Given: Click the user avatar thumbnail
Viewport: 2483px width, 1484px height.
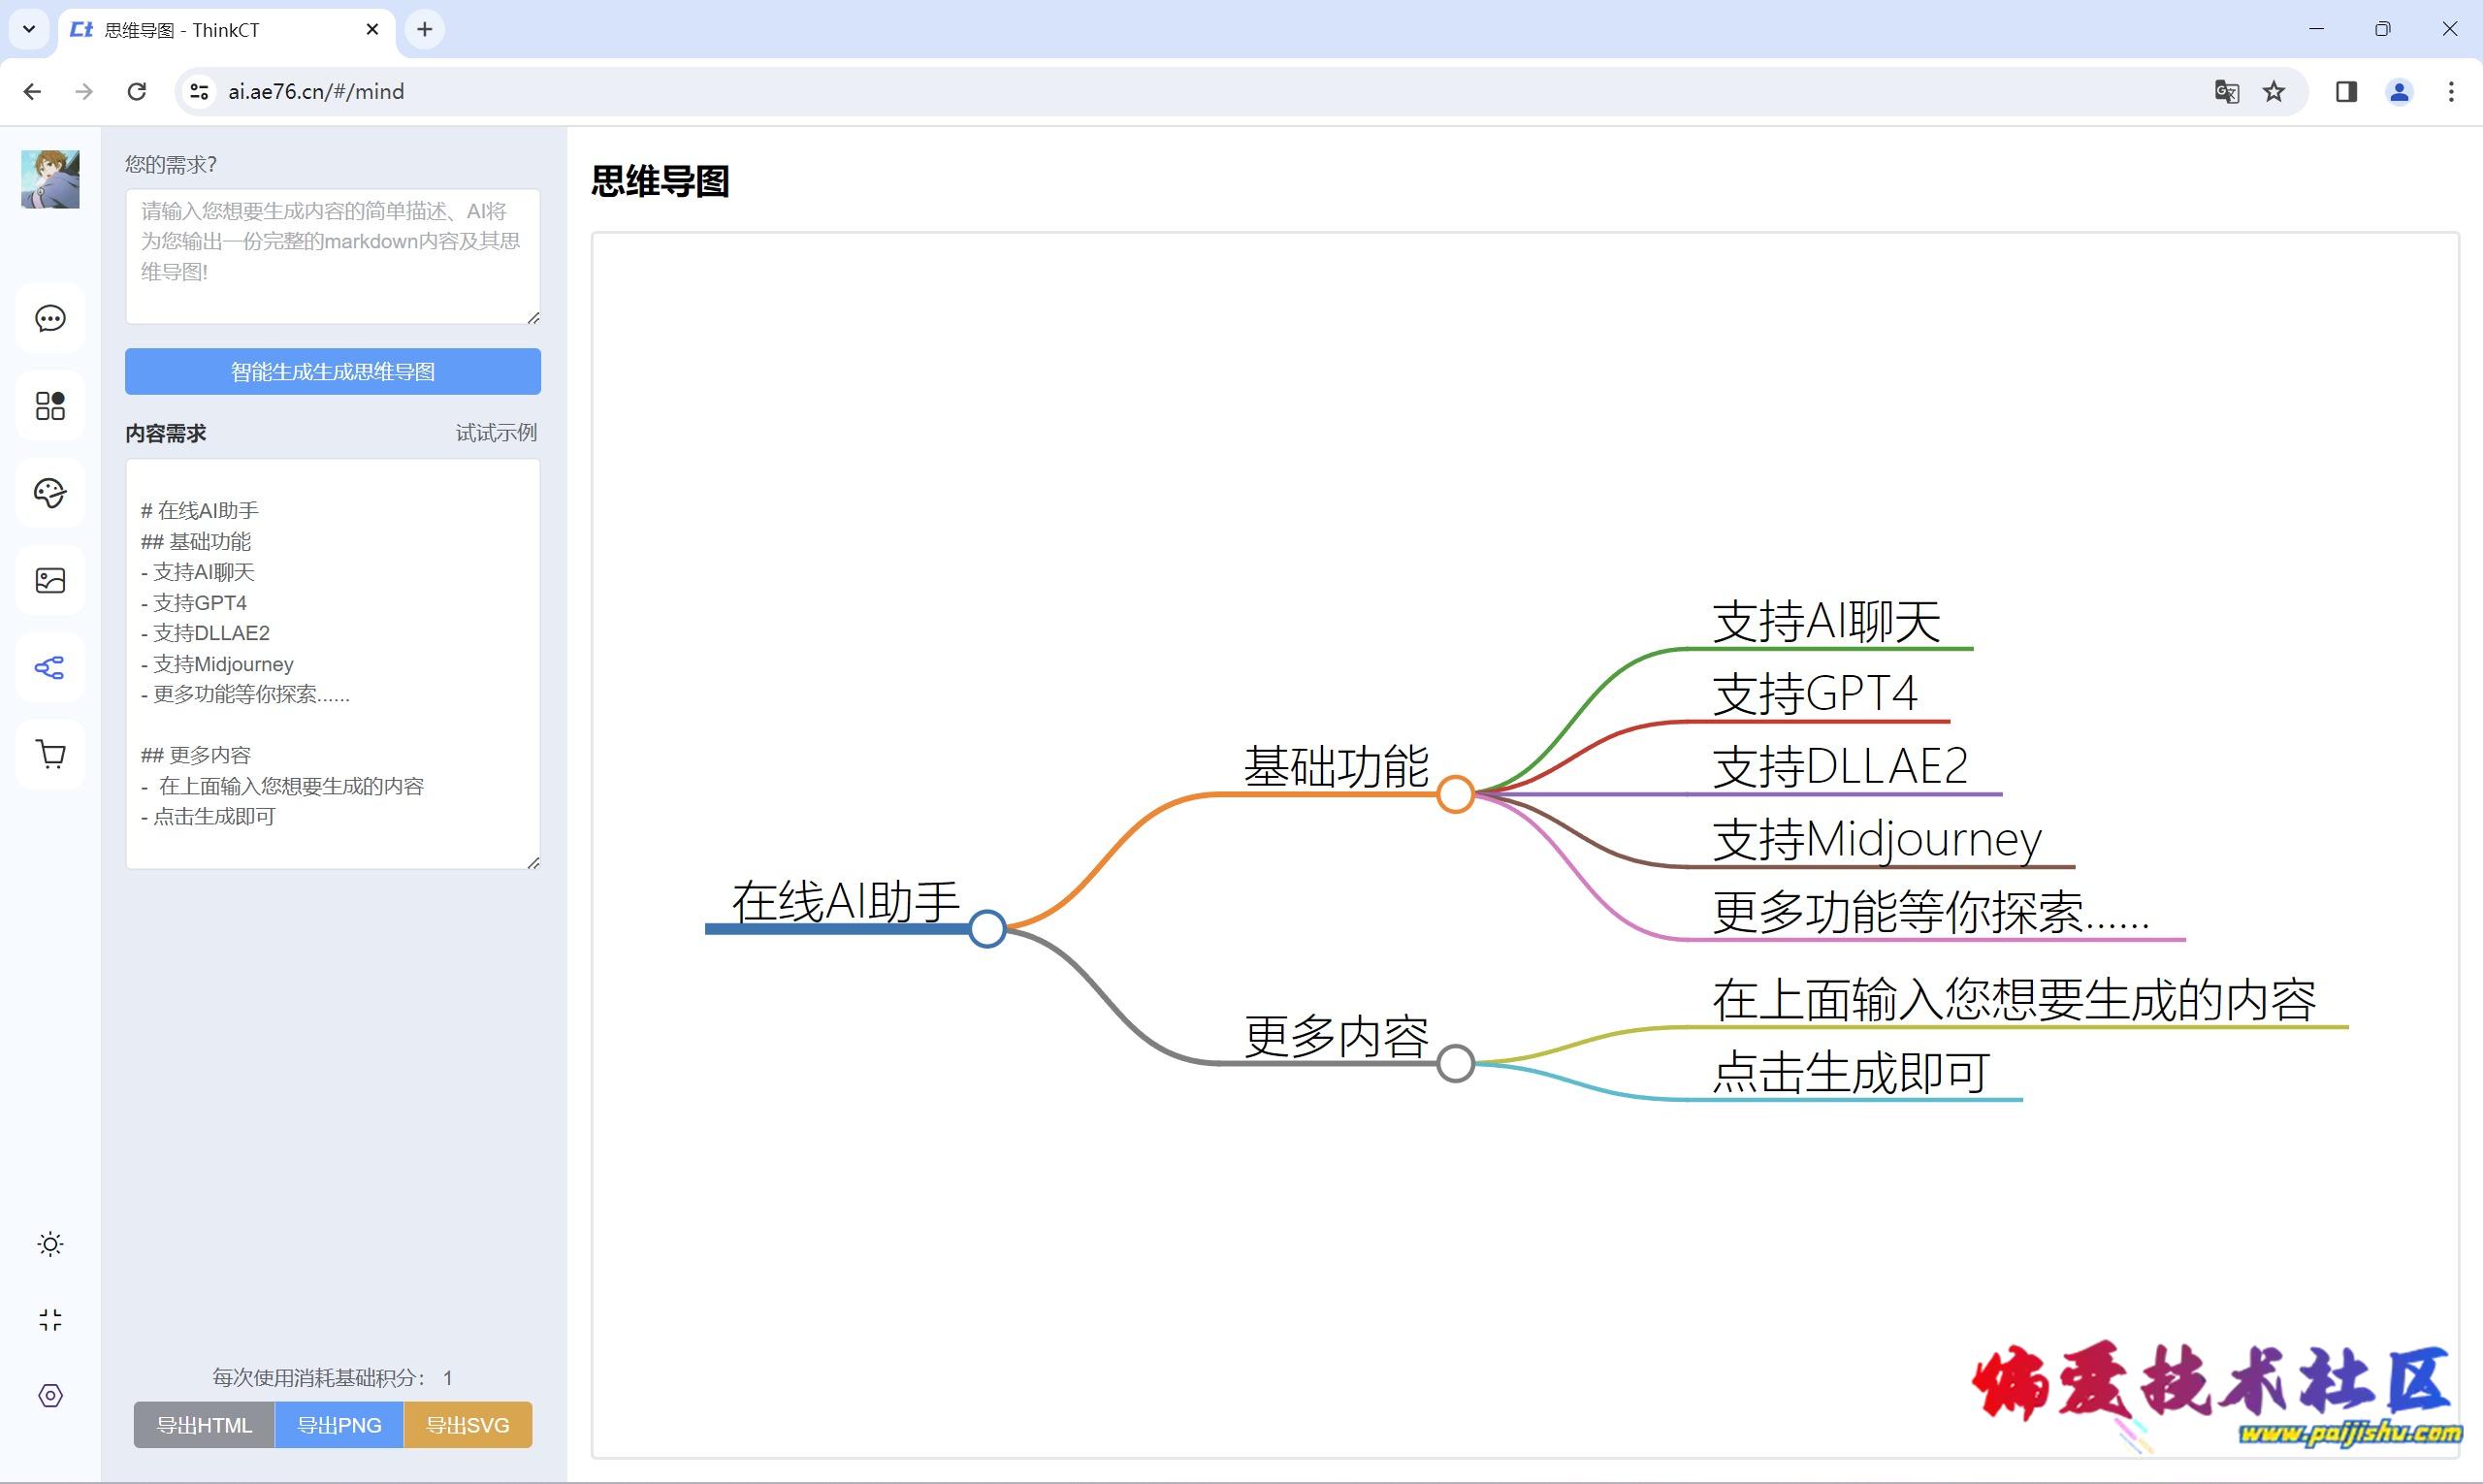Looking at the screenshot, I should [50, 179].
